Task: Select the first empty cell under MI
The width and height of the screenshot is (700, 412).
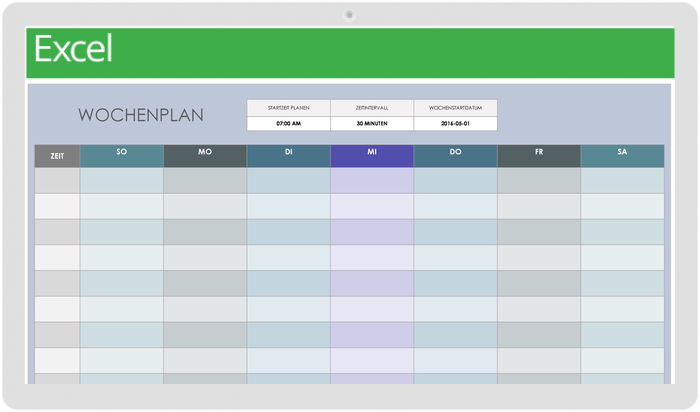Action: point(372,180)
